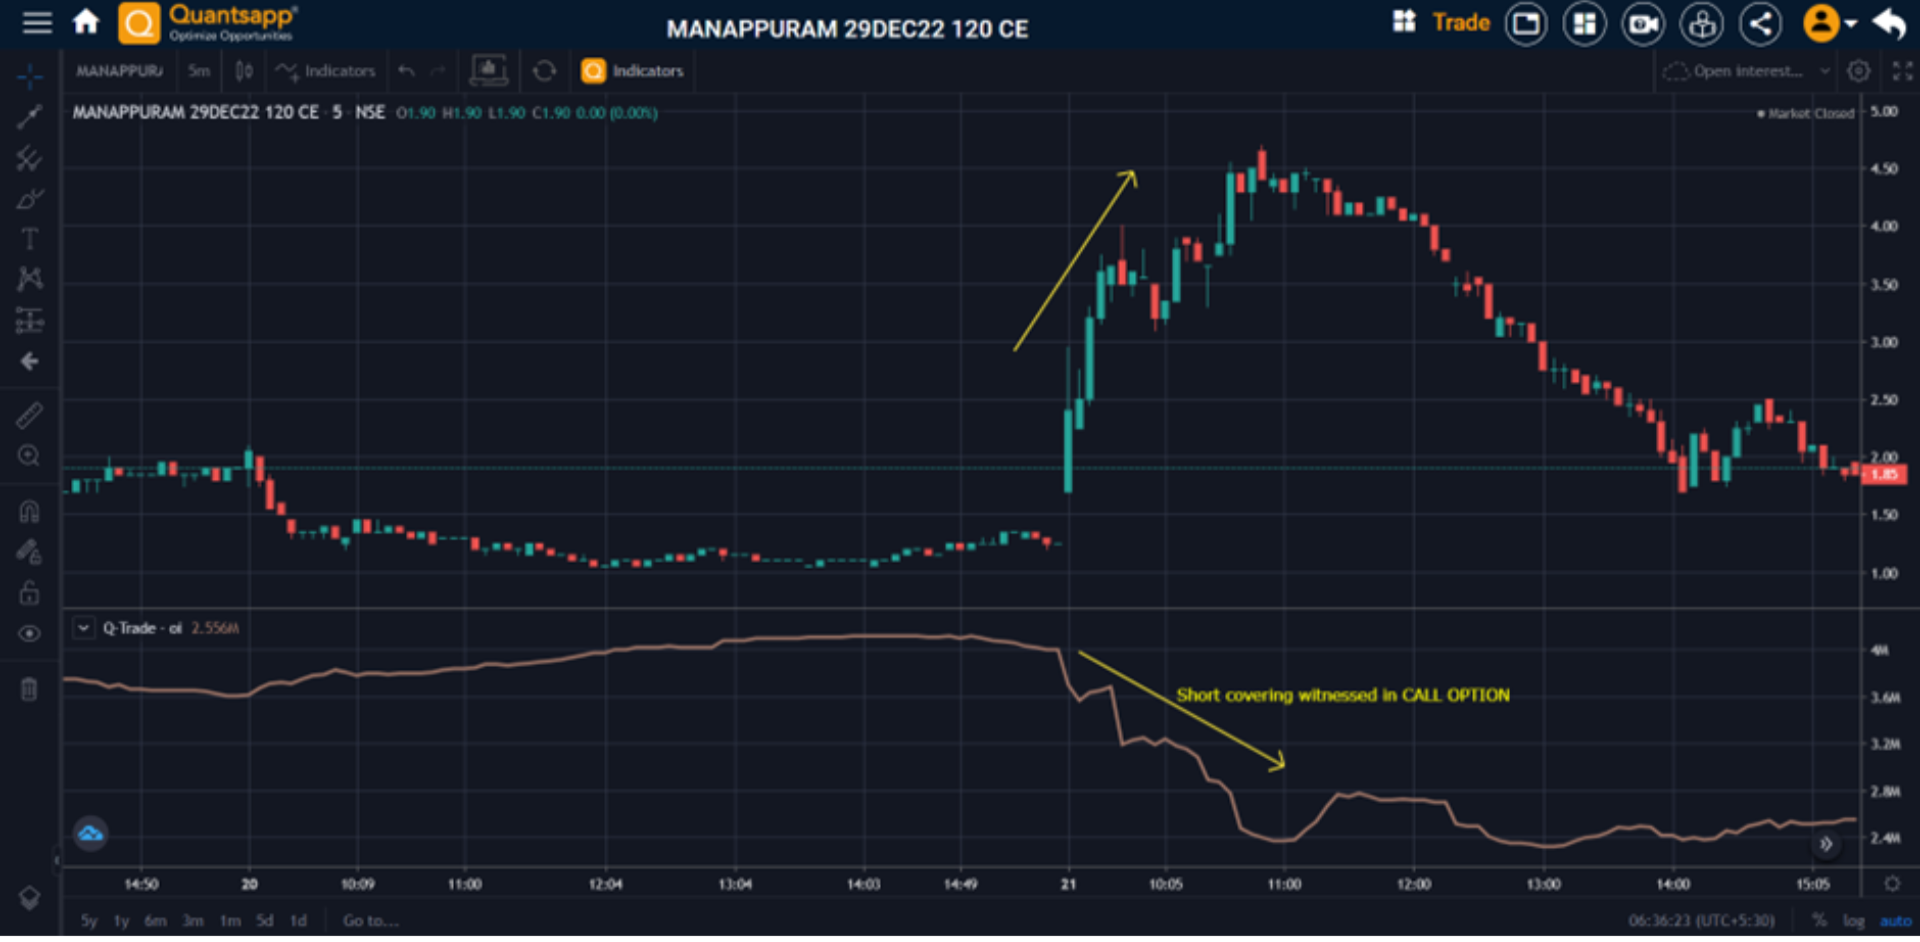Viewport: 1920px width, 942px height.
Task: Open the hamburger main menu
Action: click(x=37, y=22)
